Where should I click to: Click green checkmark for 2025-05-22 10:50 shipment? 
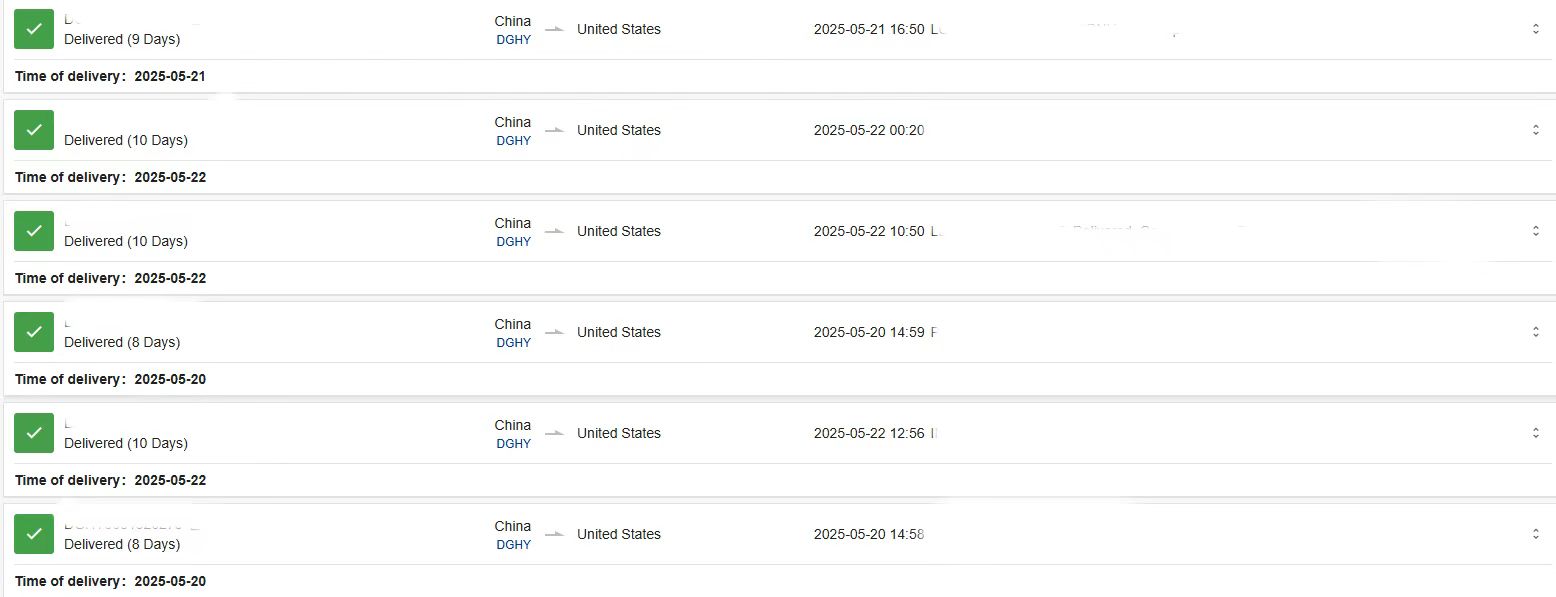pos(34,231)
